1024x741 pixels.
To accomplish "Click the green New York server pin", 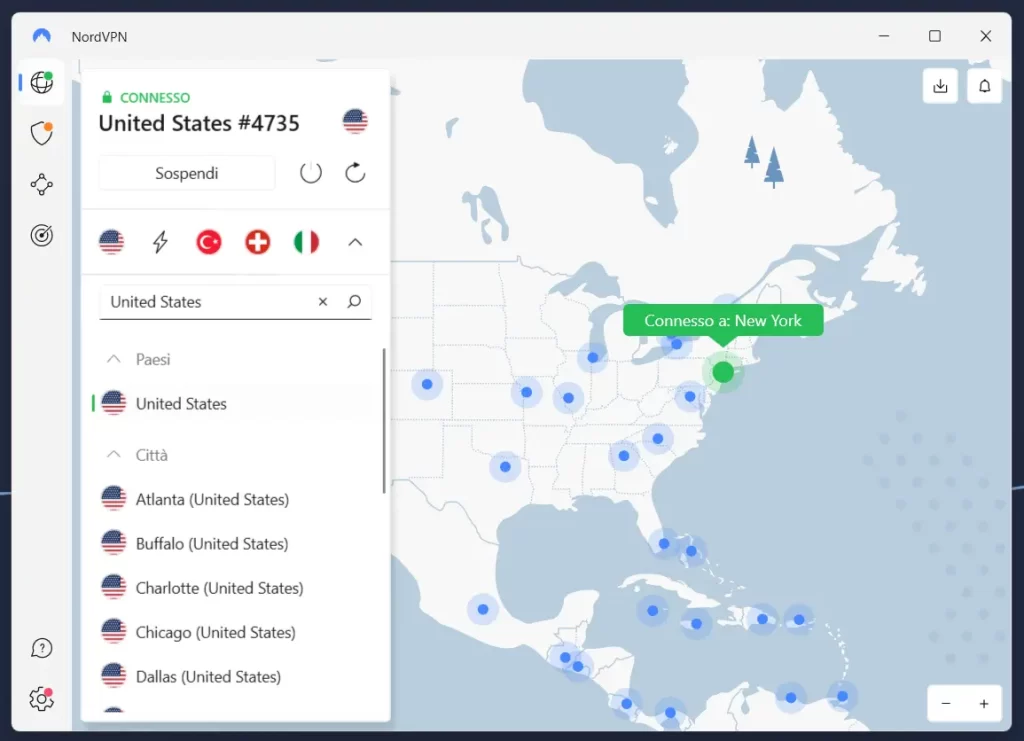I will click(723, 372).
